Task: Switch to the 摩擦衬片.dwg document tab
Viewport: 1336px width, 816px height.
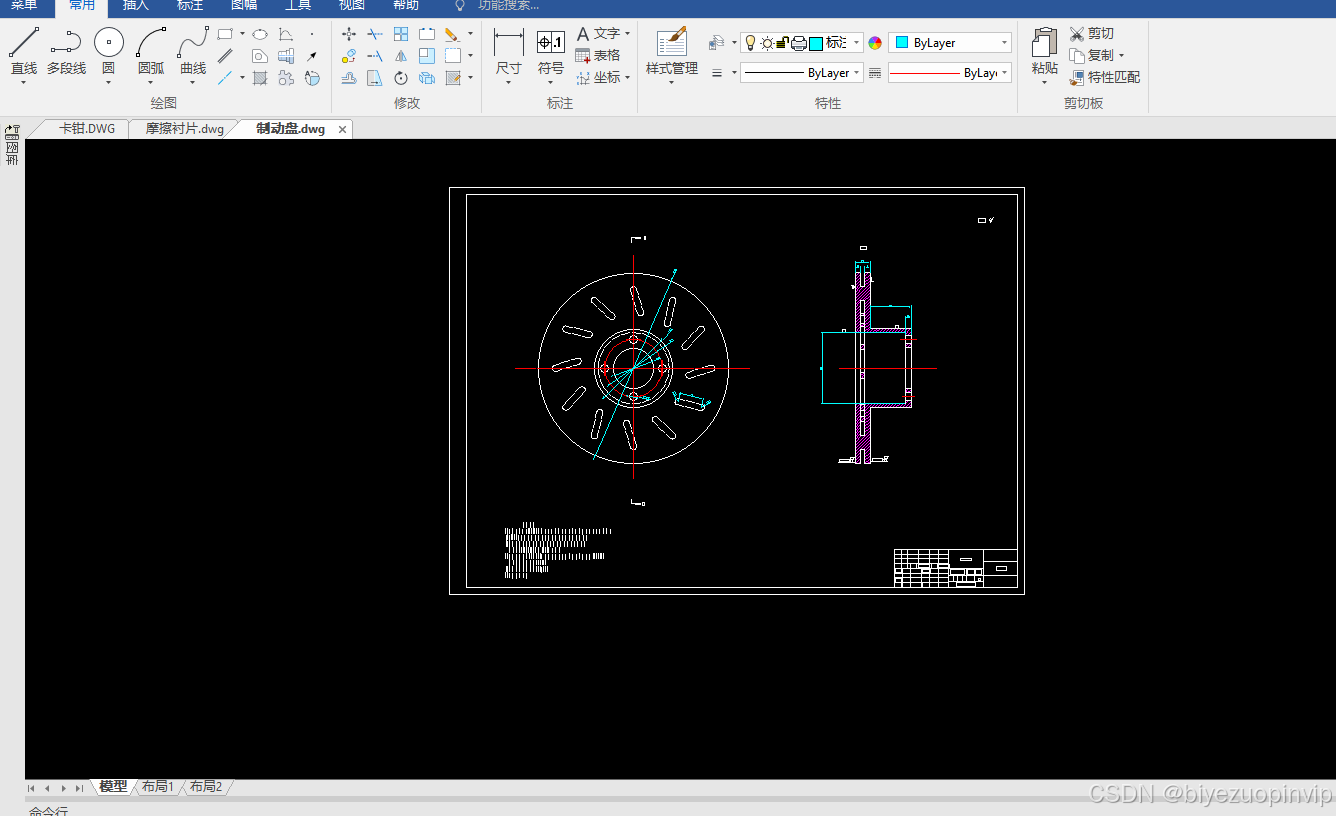Action: pyautogui.click(x=185, y=129)
